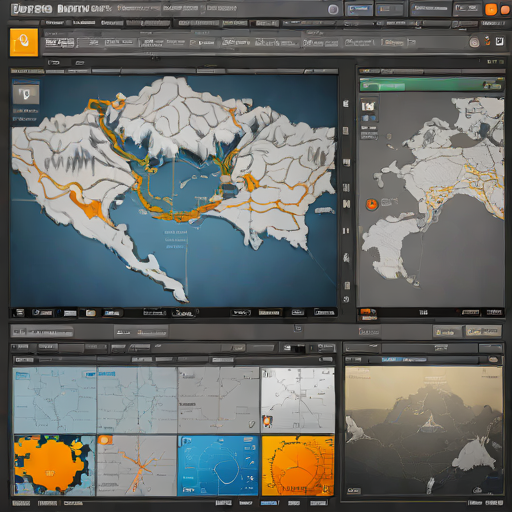The width and height of the screenshot is (512, 512).
Task: Click the top-left light blue grid map tile
Action: coord(55,400)
